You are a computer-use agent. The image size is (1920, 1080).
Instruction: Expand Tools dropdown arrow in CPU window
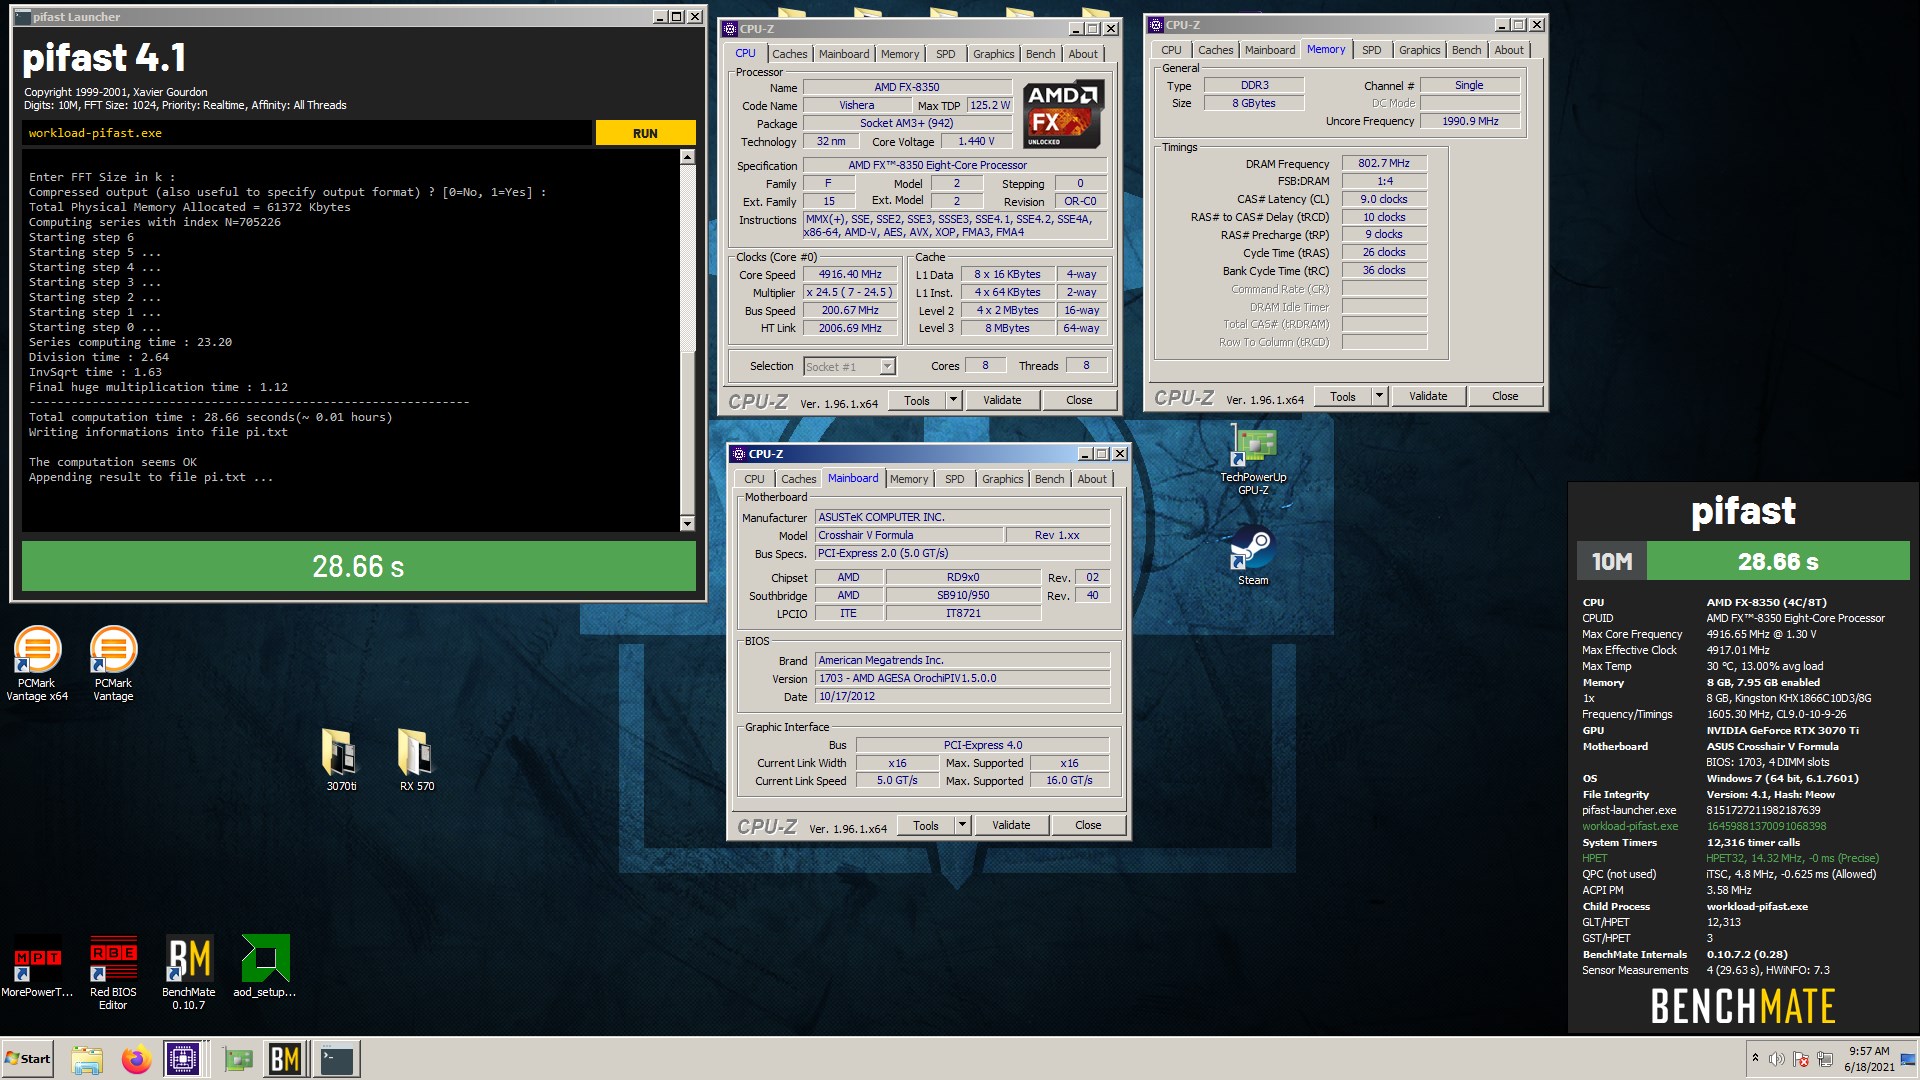[953, 400]
